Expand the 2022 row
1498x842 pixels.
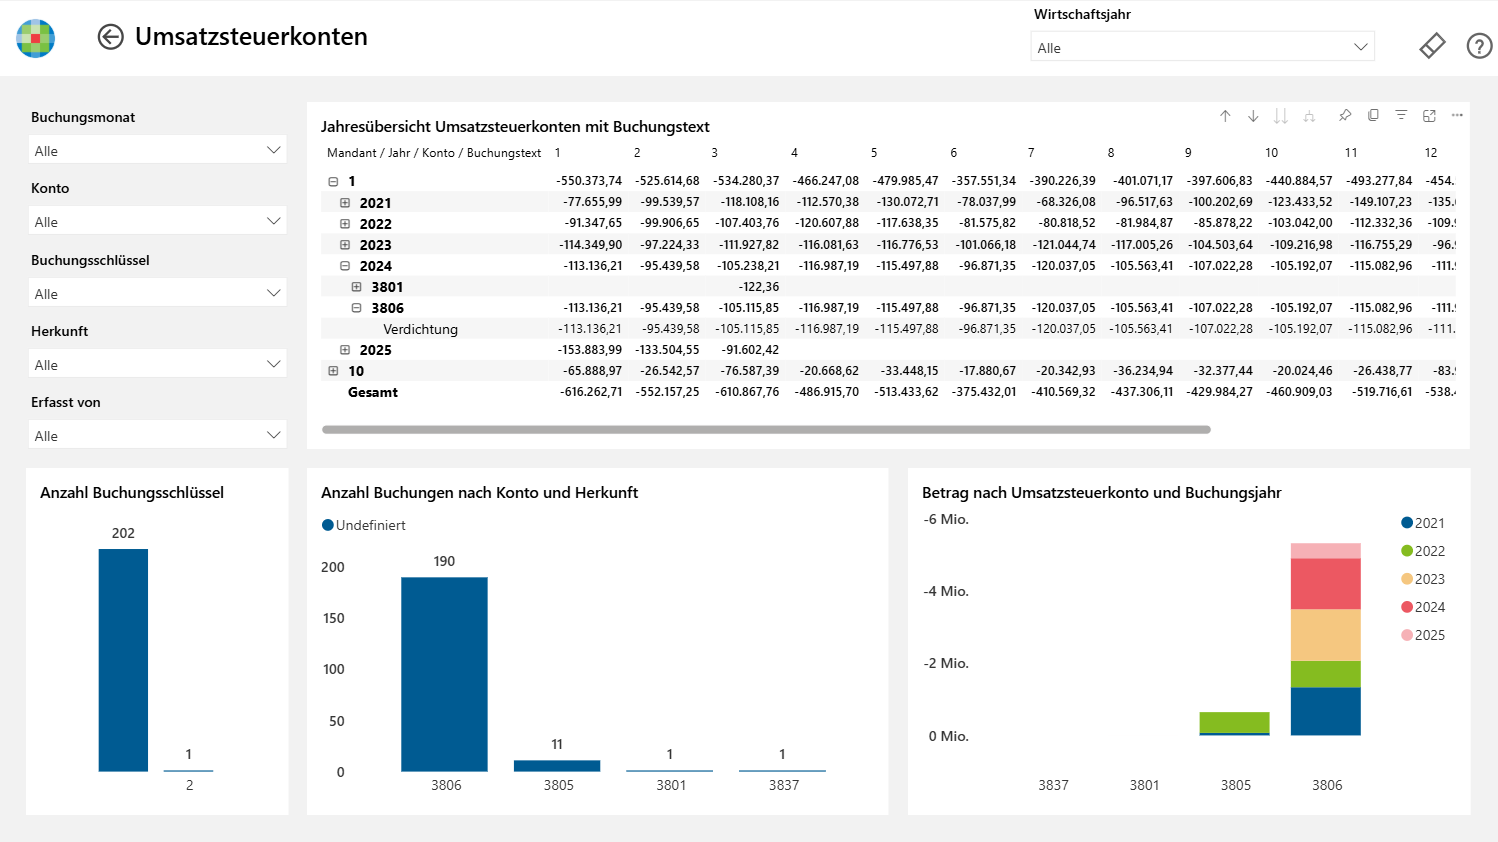click(x=345, y=224)
